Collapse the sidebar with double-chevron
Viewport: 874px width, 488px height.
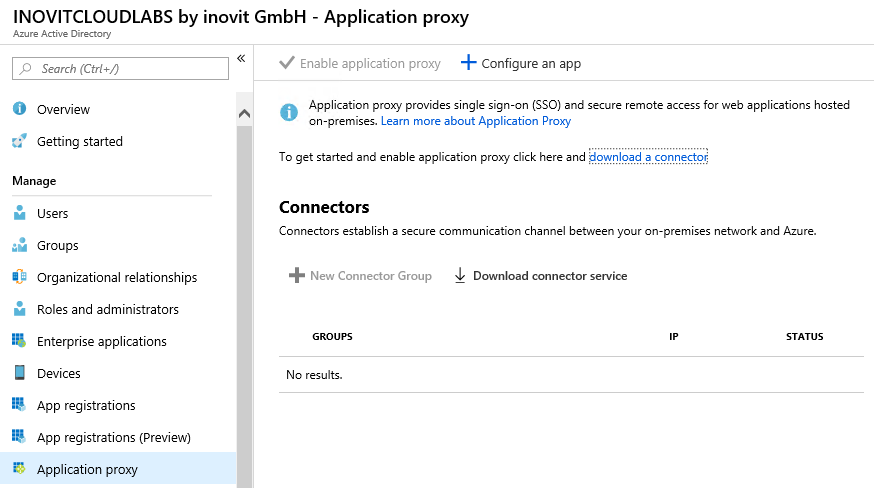tap(241, 59)
